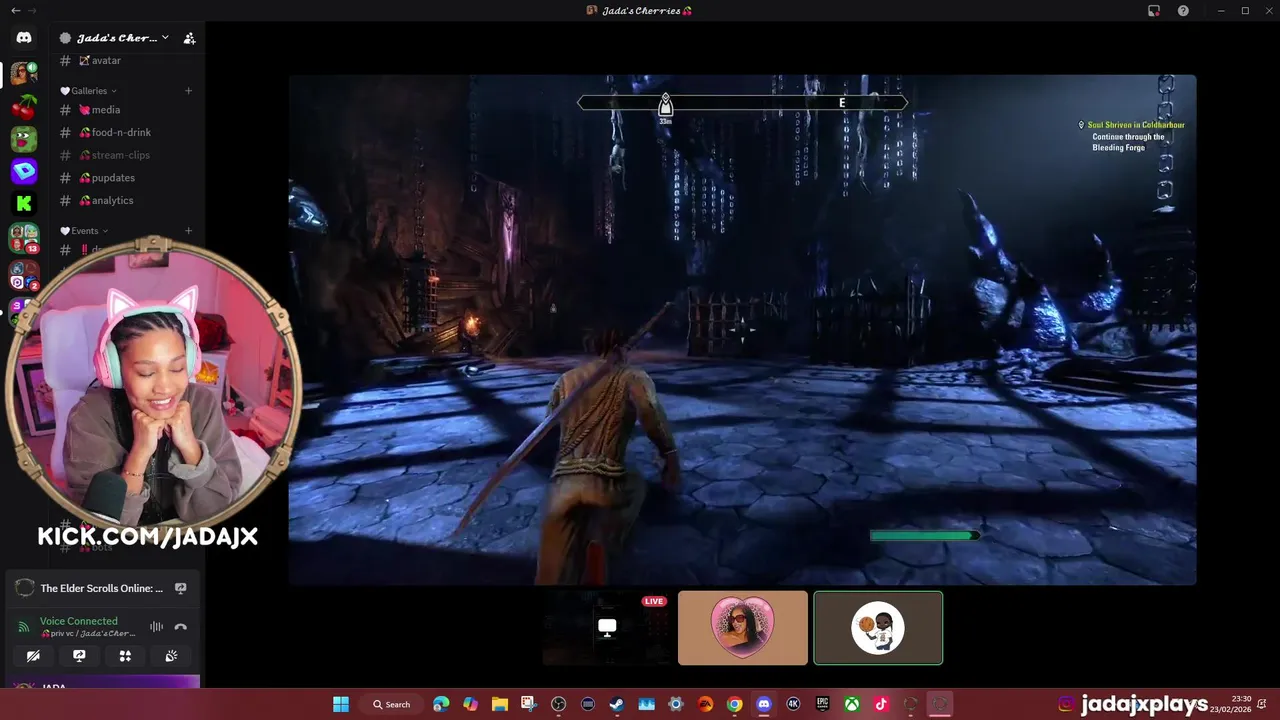Open 4K downloader app from taskbar

point(793,704)
